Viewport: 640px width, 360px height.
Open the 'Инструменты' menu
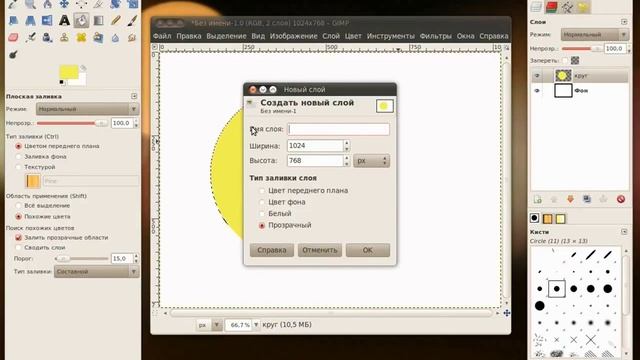(390, 36)
